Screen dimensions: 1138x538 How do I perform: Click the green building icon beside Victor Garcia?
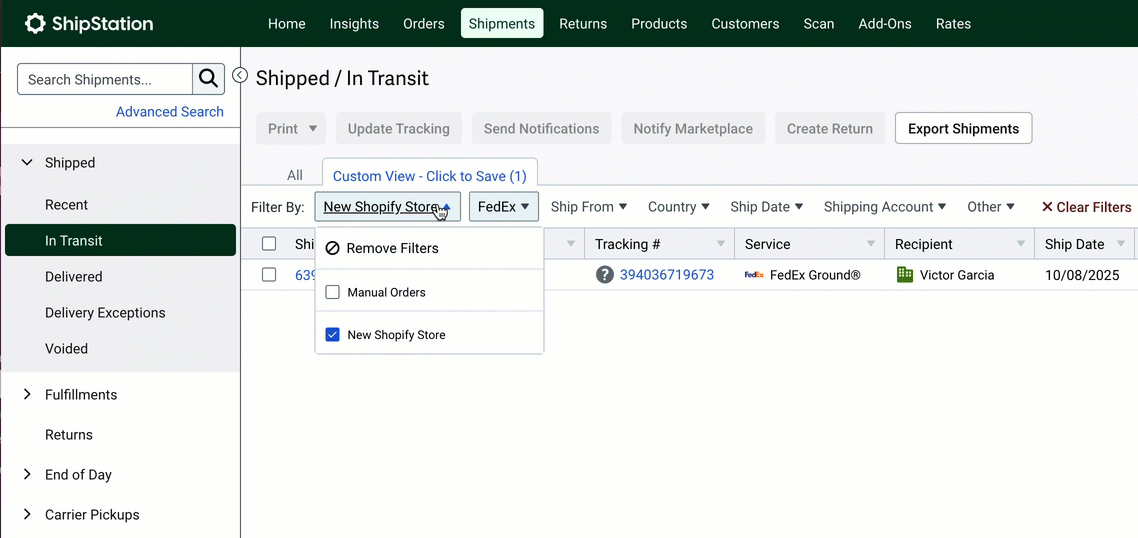(x=904, y=275)
